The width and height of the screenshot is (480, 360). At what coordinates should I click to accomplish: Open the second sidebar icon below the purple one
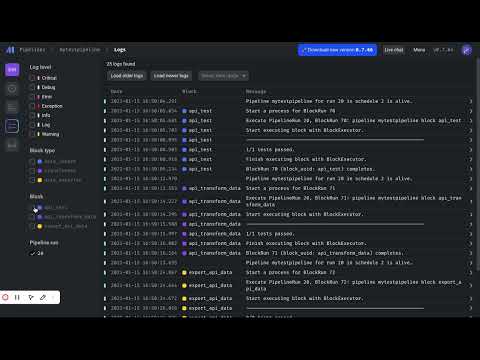click(12, 89)
